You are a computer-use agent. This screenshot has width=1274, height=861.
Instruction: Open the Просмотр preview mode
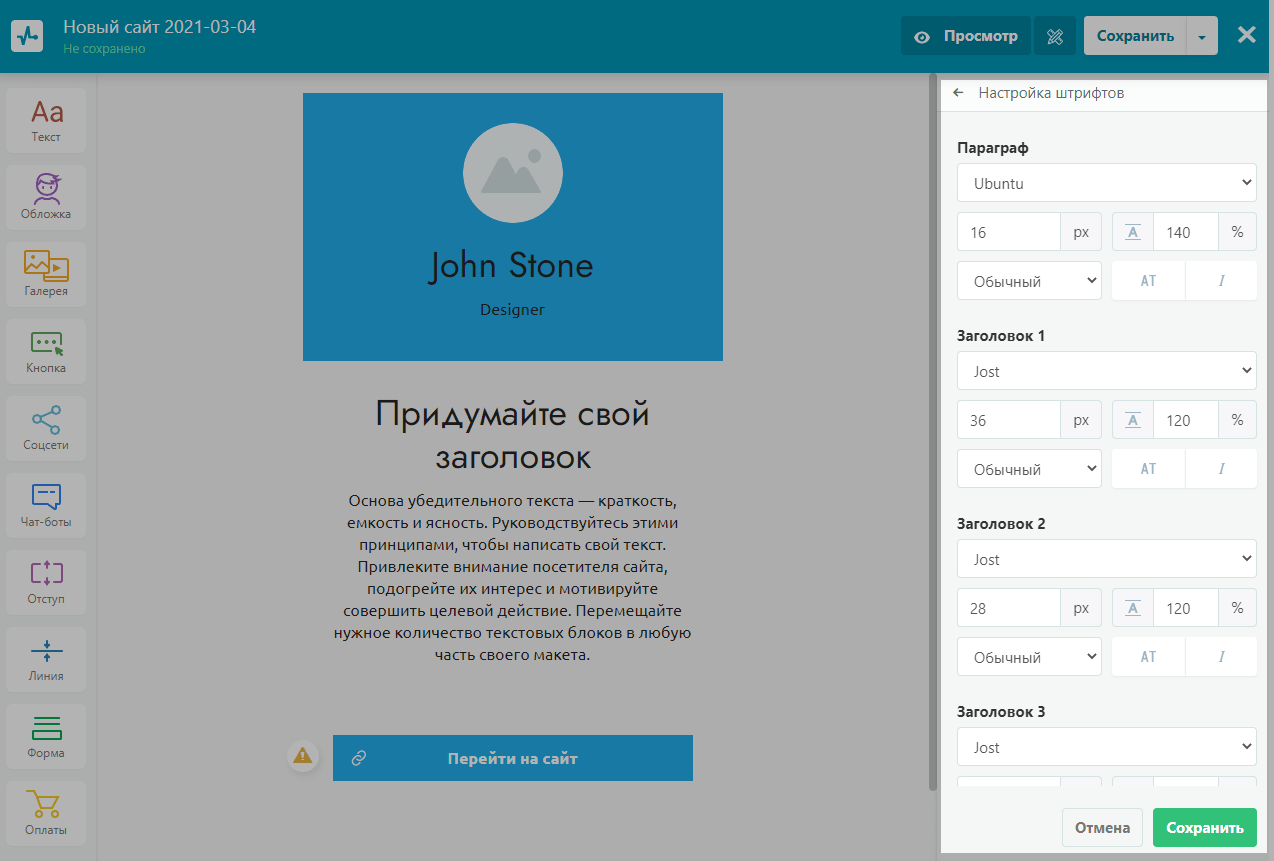pyautogui.click(x=964, y=36)
